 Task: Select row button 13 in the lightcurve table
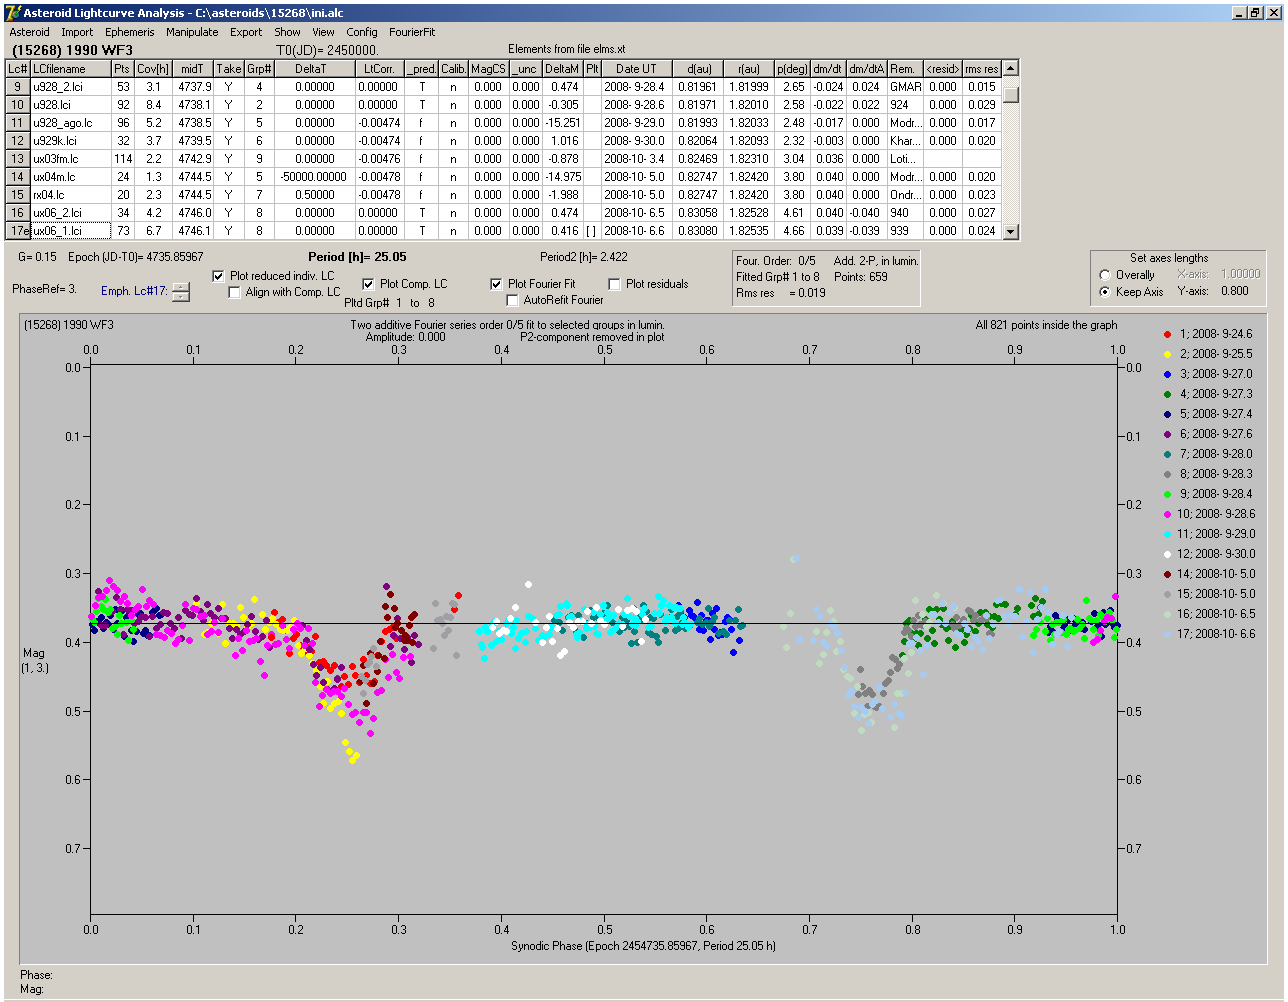point(18,159)
